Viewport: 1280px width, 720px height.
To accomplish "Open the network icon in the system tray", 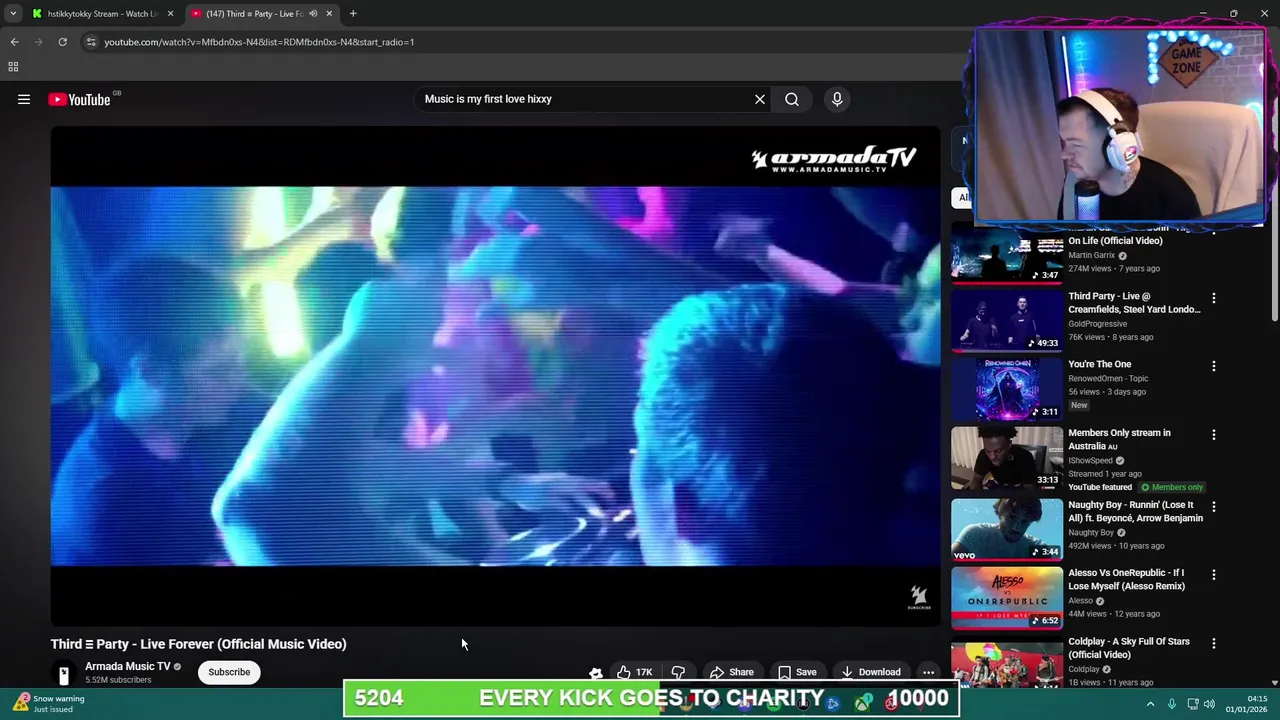I will tap(1191, 704).
